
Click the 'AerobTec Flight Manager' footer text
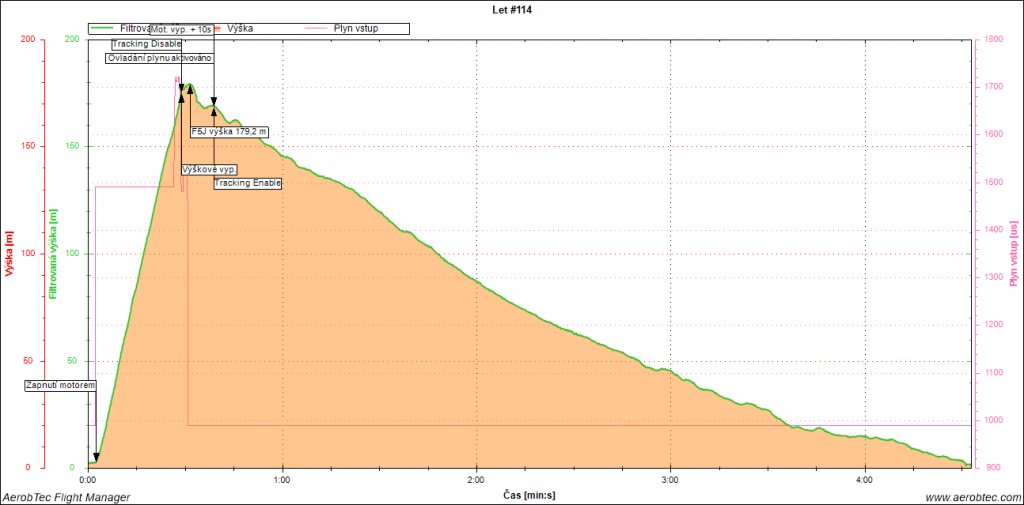pyautogui.click(x=66, y=497)
